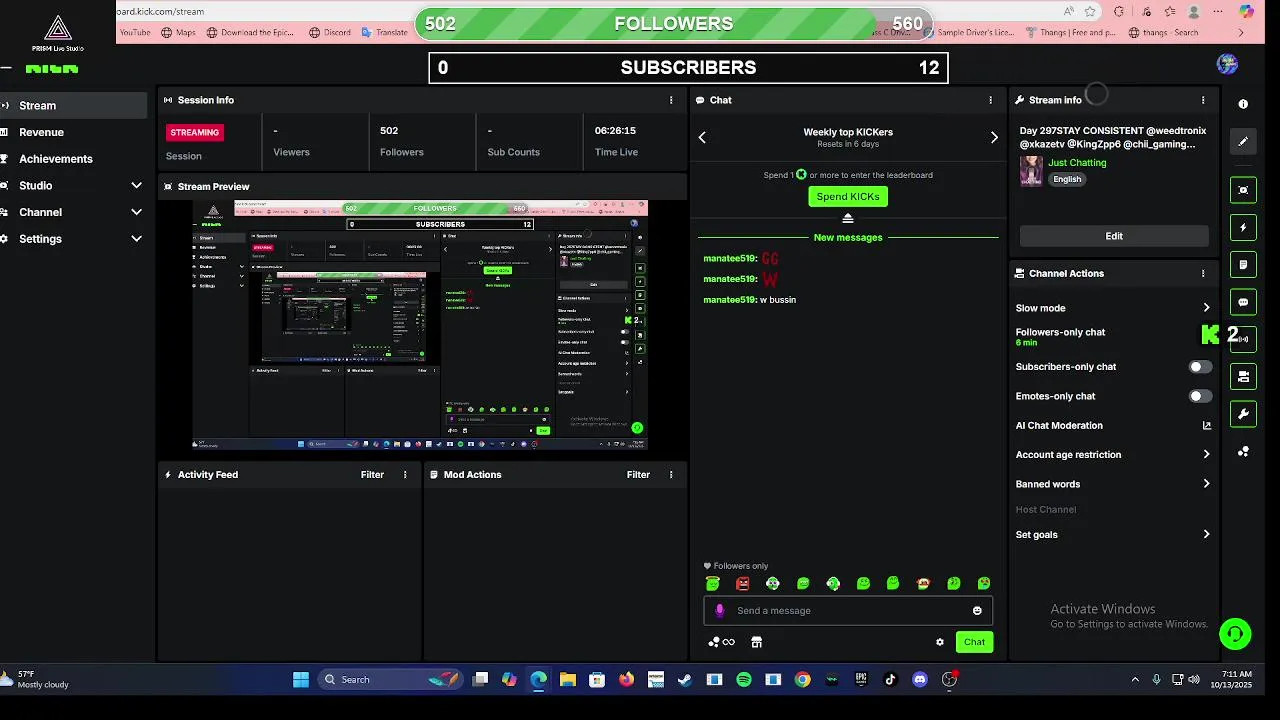
Task: Click the Followers-only chat label
Action: 1060,332
